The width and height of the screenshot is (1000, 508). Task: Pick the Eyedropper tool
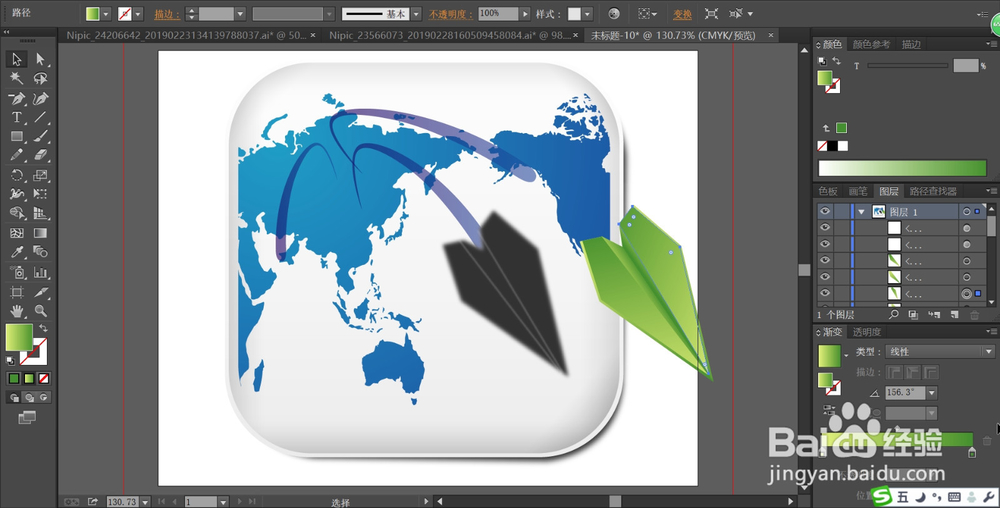[17, 252]
